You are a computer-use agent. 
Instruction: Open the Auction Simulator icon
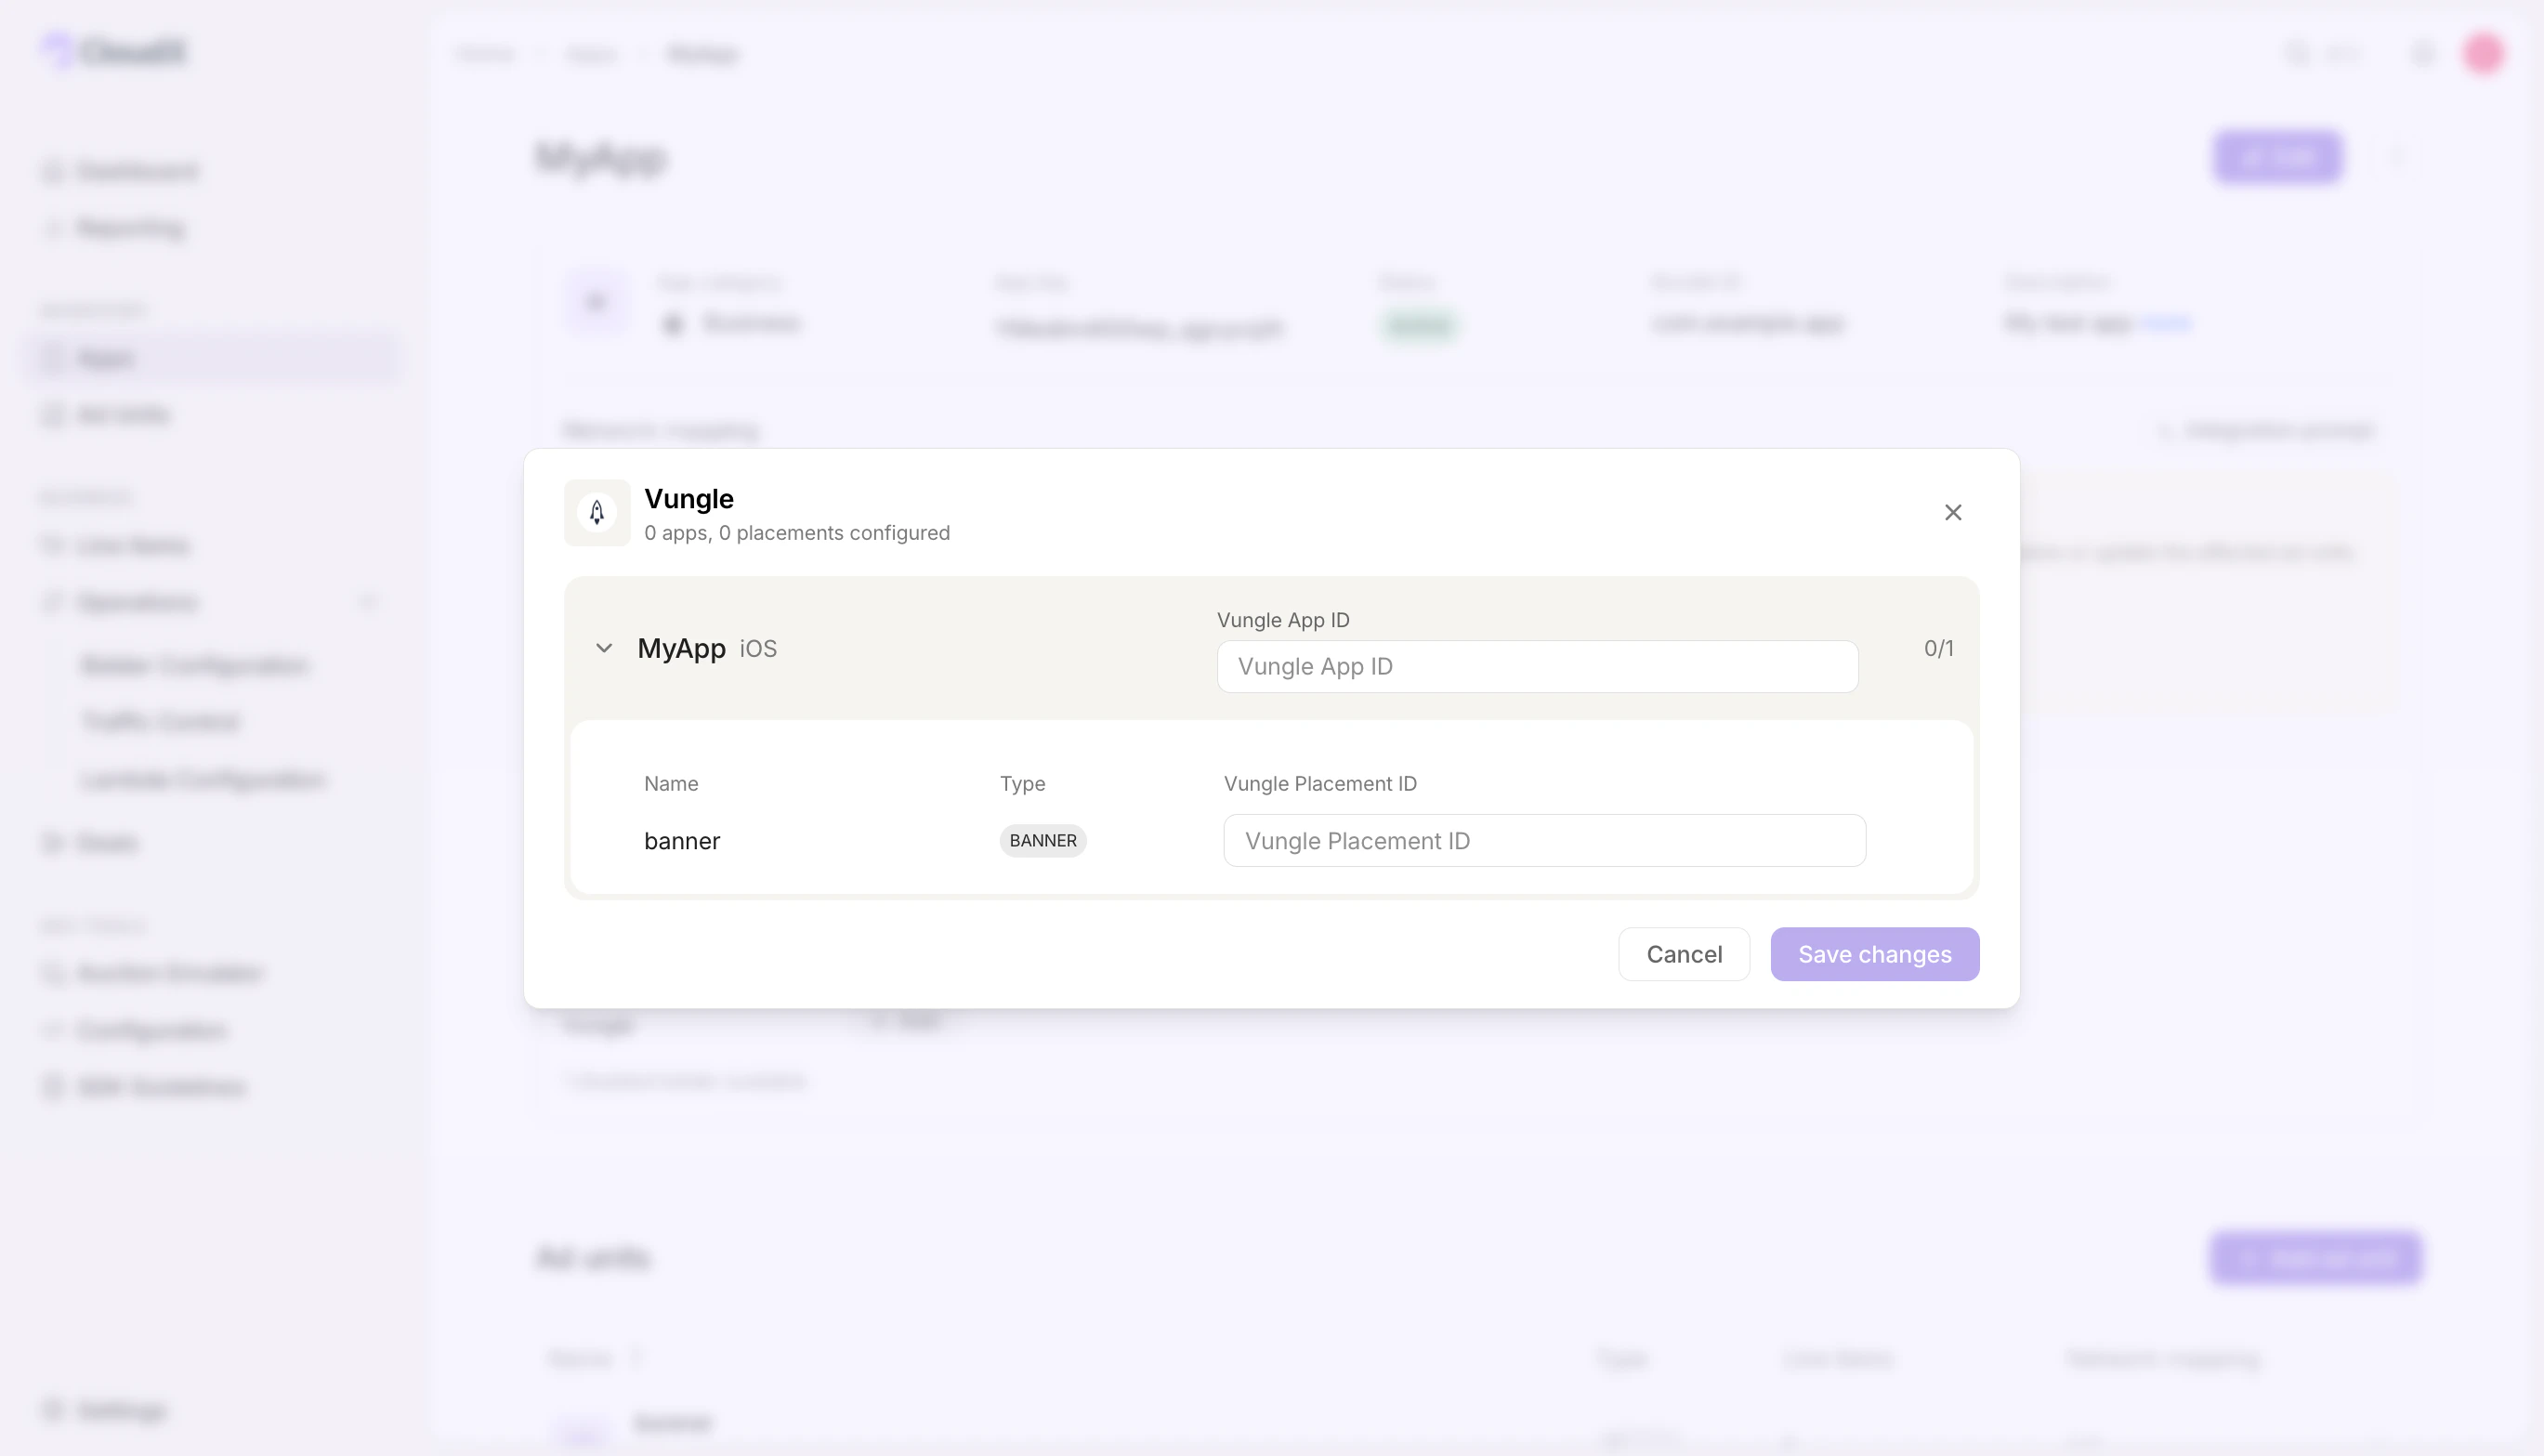52,972
